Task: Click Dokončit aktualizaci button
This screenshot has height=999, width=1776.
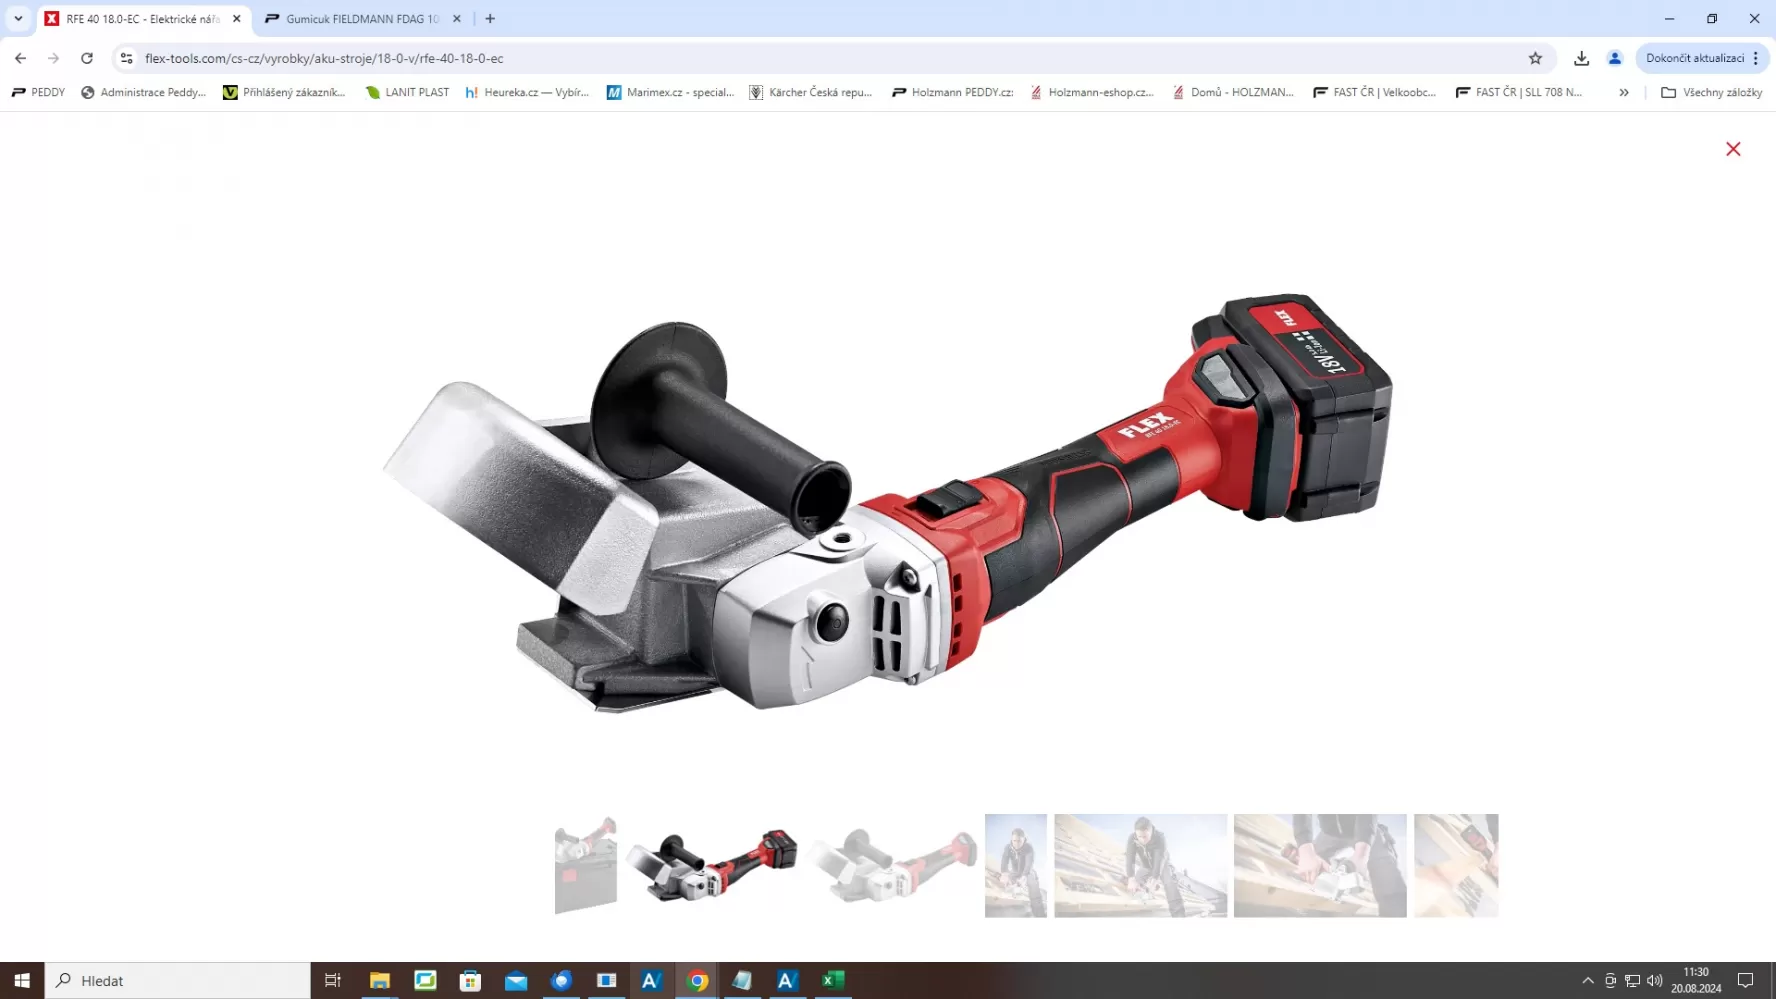Action: point(1695,58)
